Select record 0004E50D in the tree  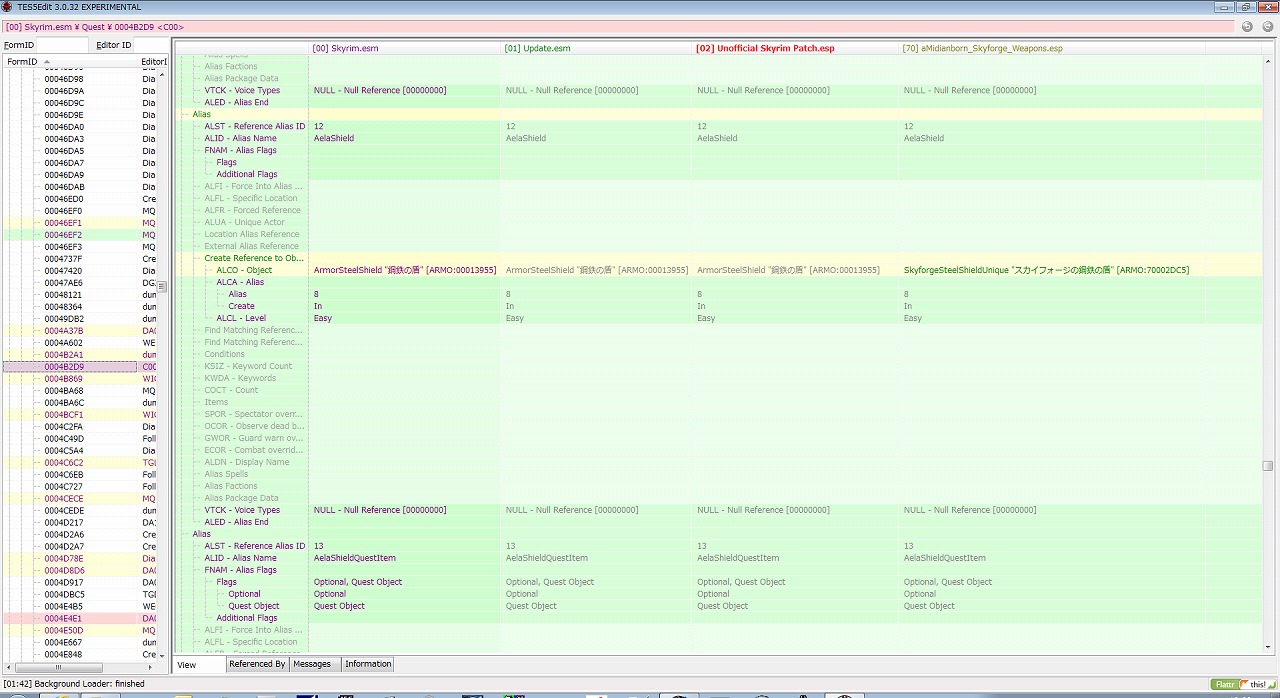click(x=63, y=631)
